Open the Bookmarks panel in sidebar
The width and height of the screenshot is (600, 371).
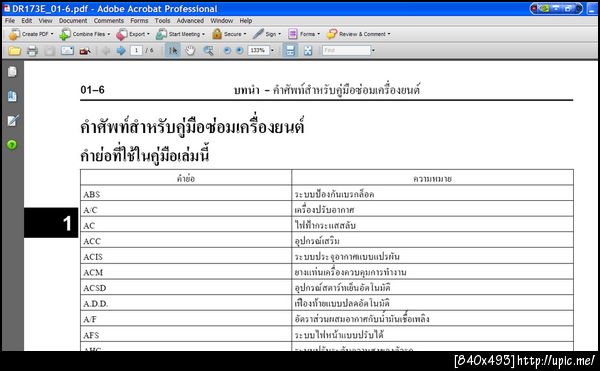pyautogui.click(x=12, y=96)
